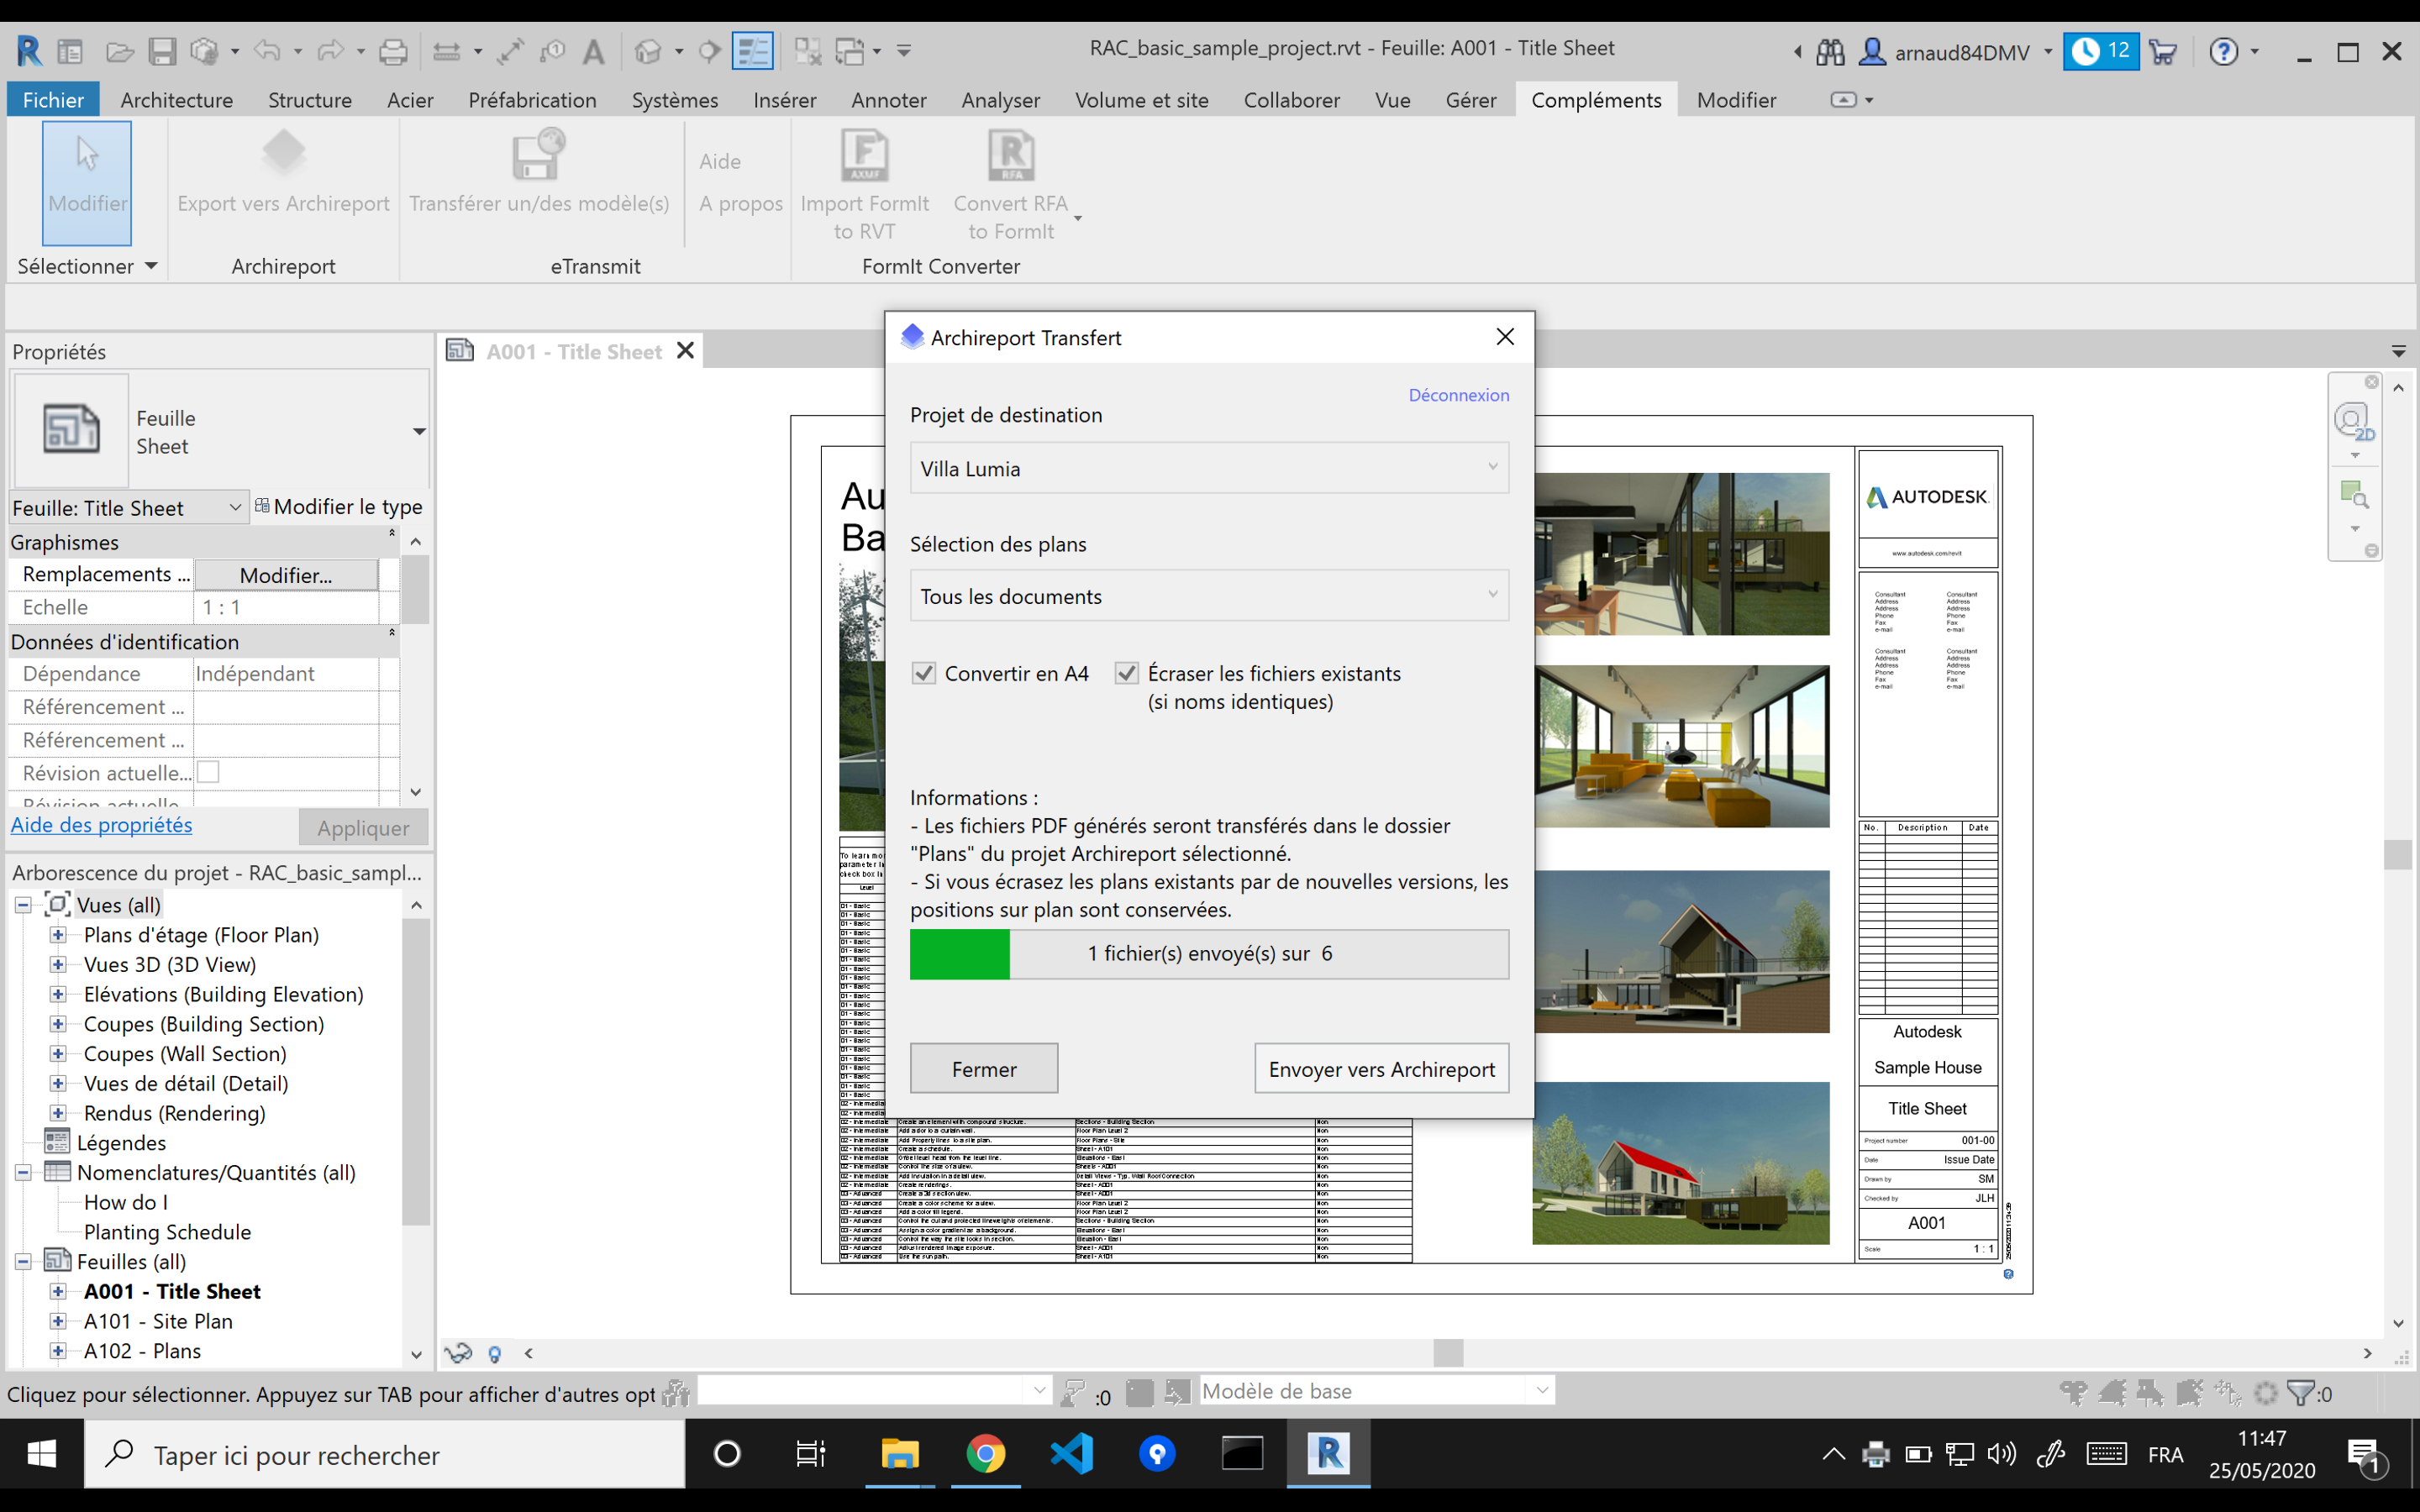Uncheck the Convertir en A4 checkbox
The height and width of the screenshot is (1512, 2420).
924,673
